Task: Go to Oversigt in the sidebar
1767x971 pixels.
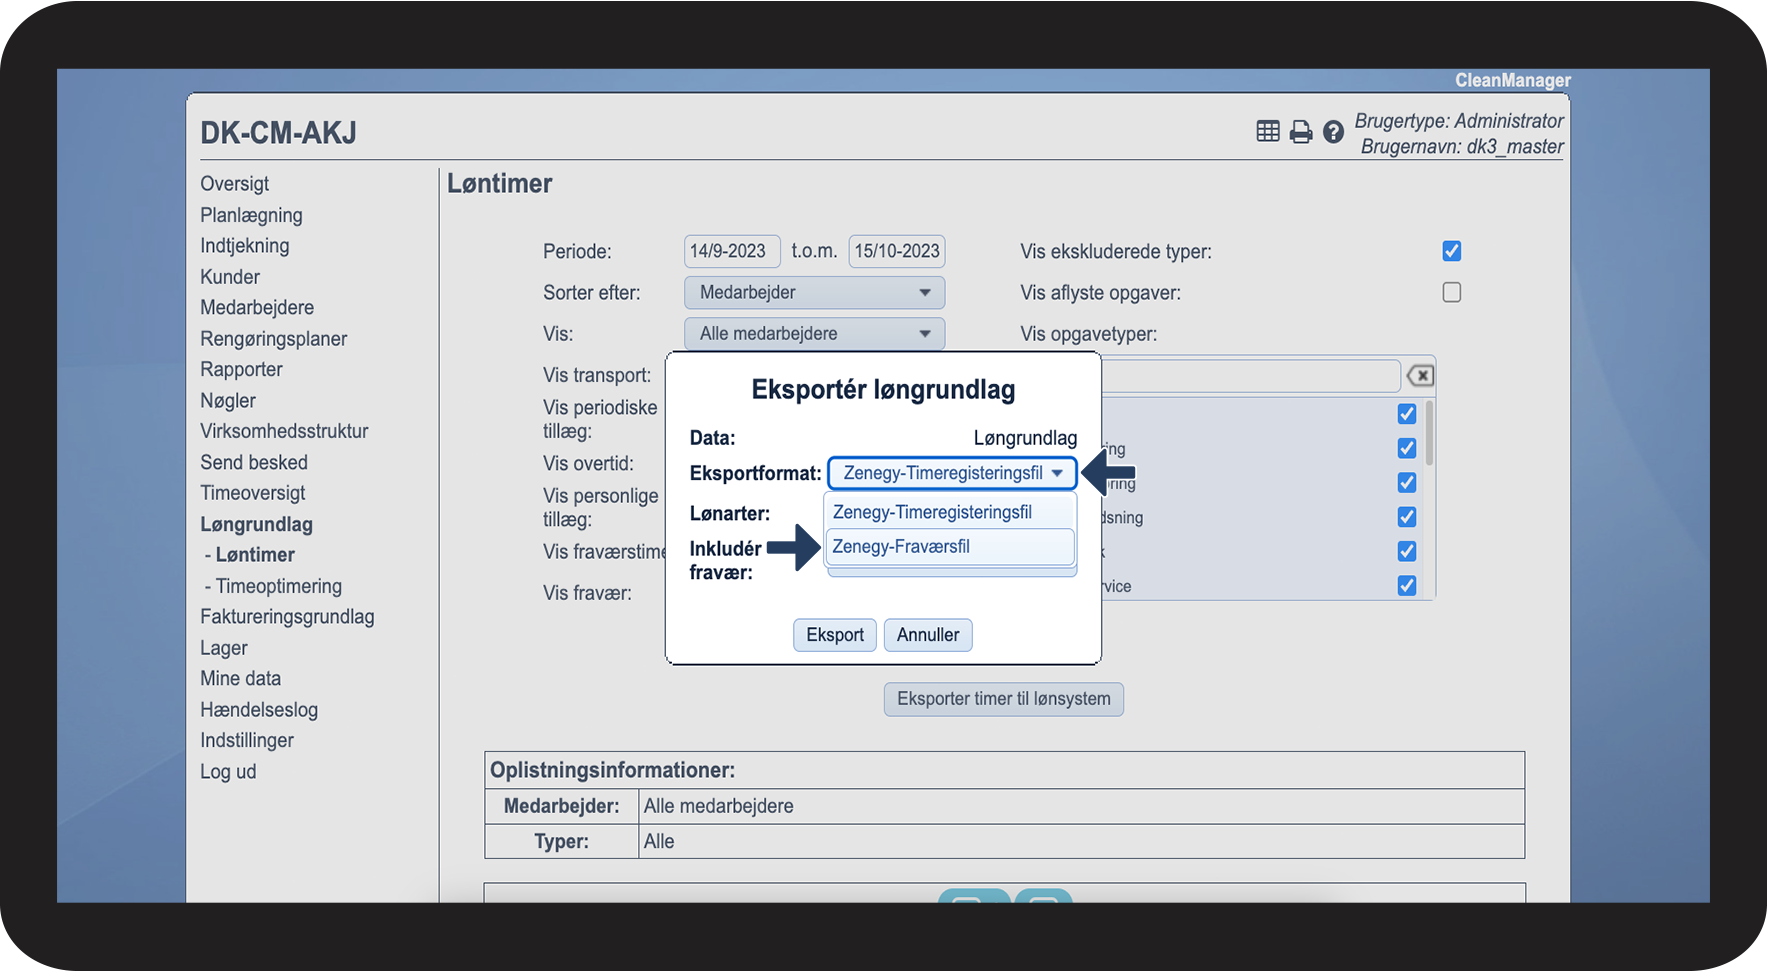Action: (235, 184)
